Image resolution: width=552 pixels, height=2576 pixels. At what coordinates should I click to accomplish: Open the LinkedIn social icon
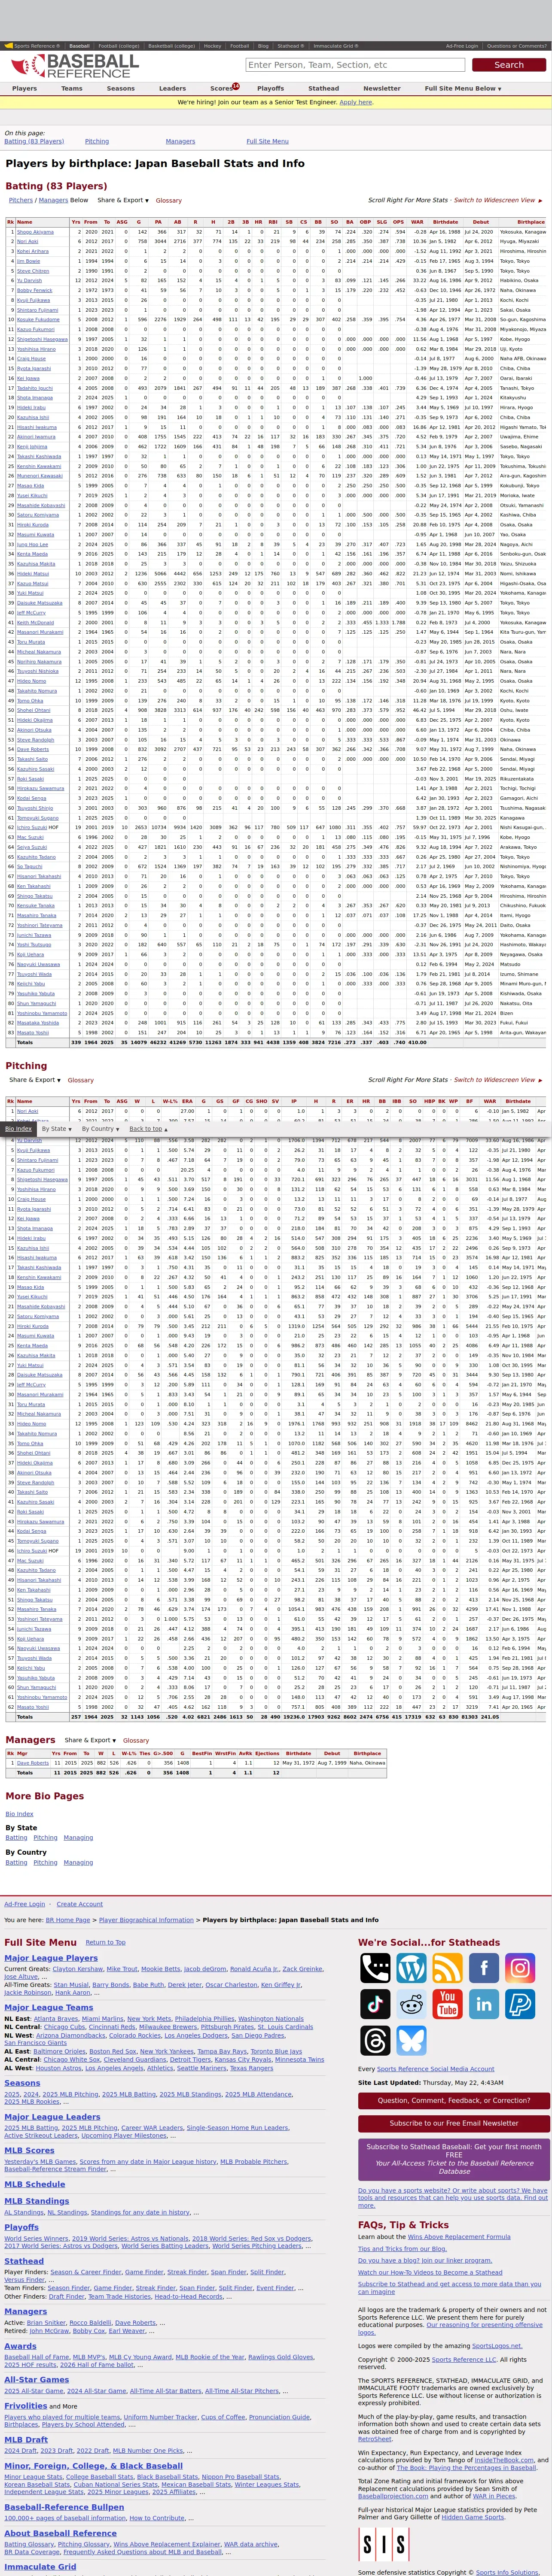coord(484,2004)
